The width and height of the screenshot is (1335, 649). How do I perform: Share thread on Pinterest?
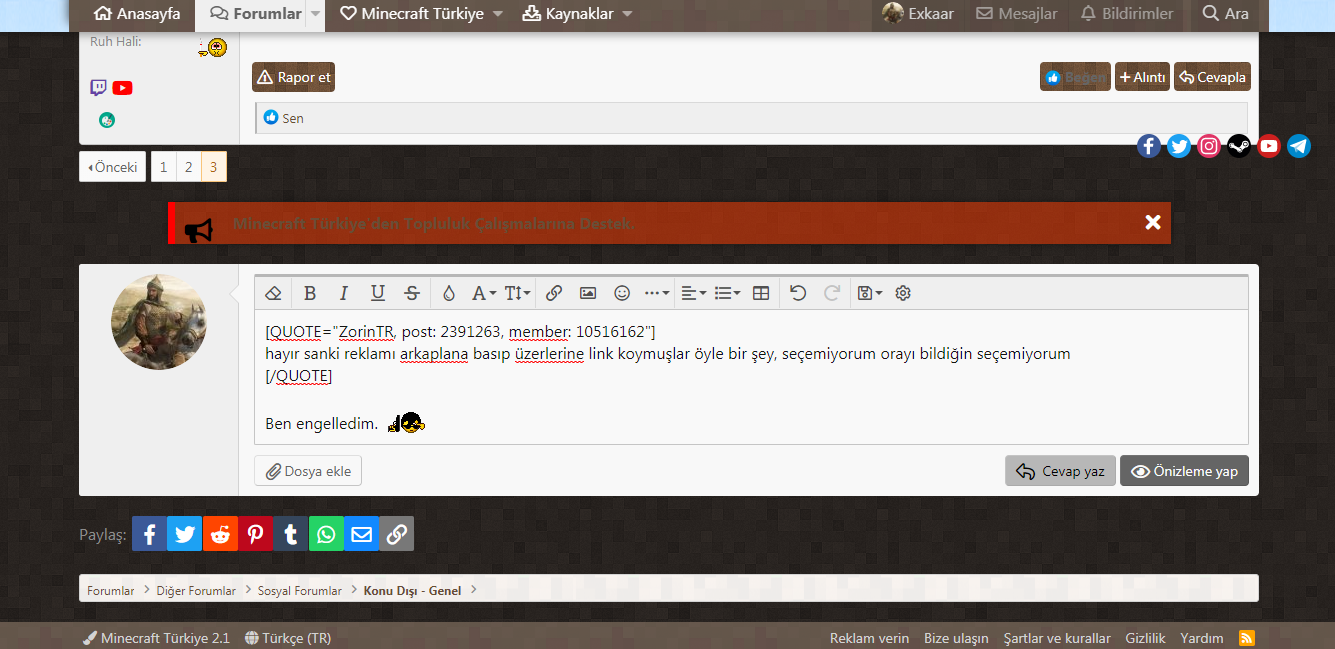[x=256, y=534]
